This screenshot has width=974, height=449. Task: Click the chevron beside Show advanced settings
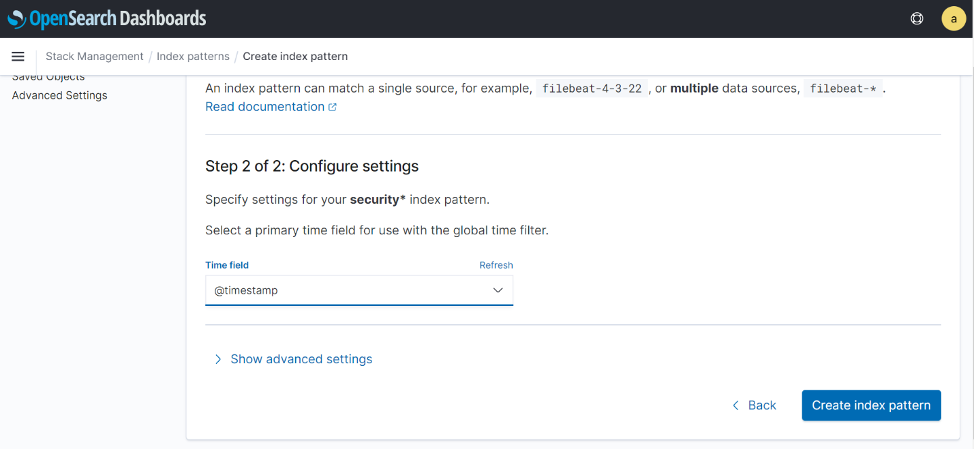point(217,359)
